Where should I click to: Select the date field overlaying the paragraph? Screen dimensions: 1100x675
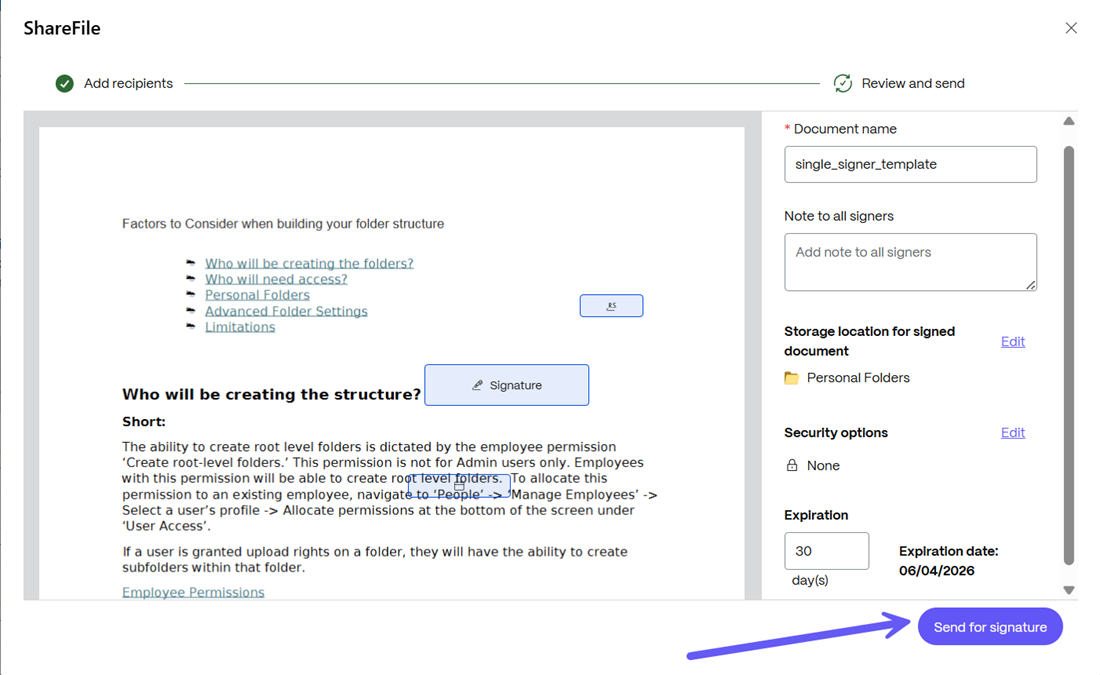[459, 486]
